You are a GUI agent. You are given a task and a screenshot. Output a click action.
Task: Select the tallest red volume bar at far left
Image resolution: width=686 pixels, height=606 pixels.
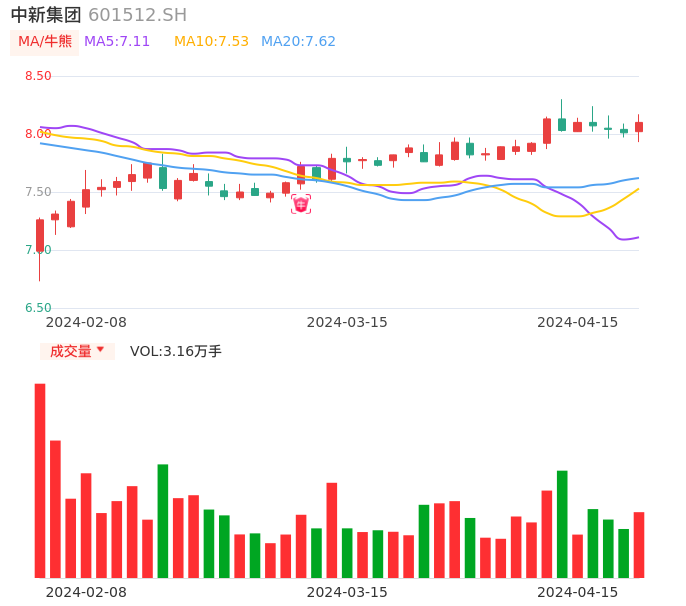tap(40, 480)
